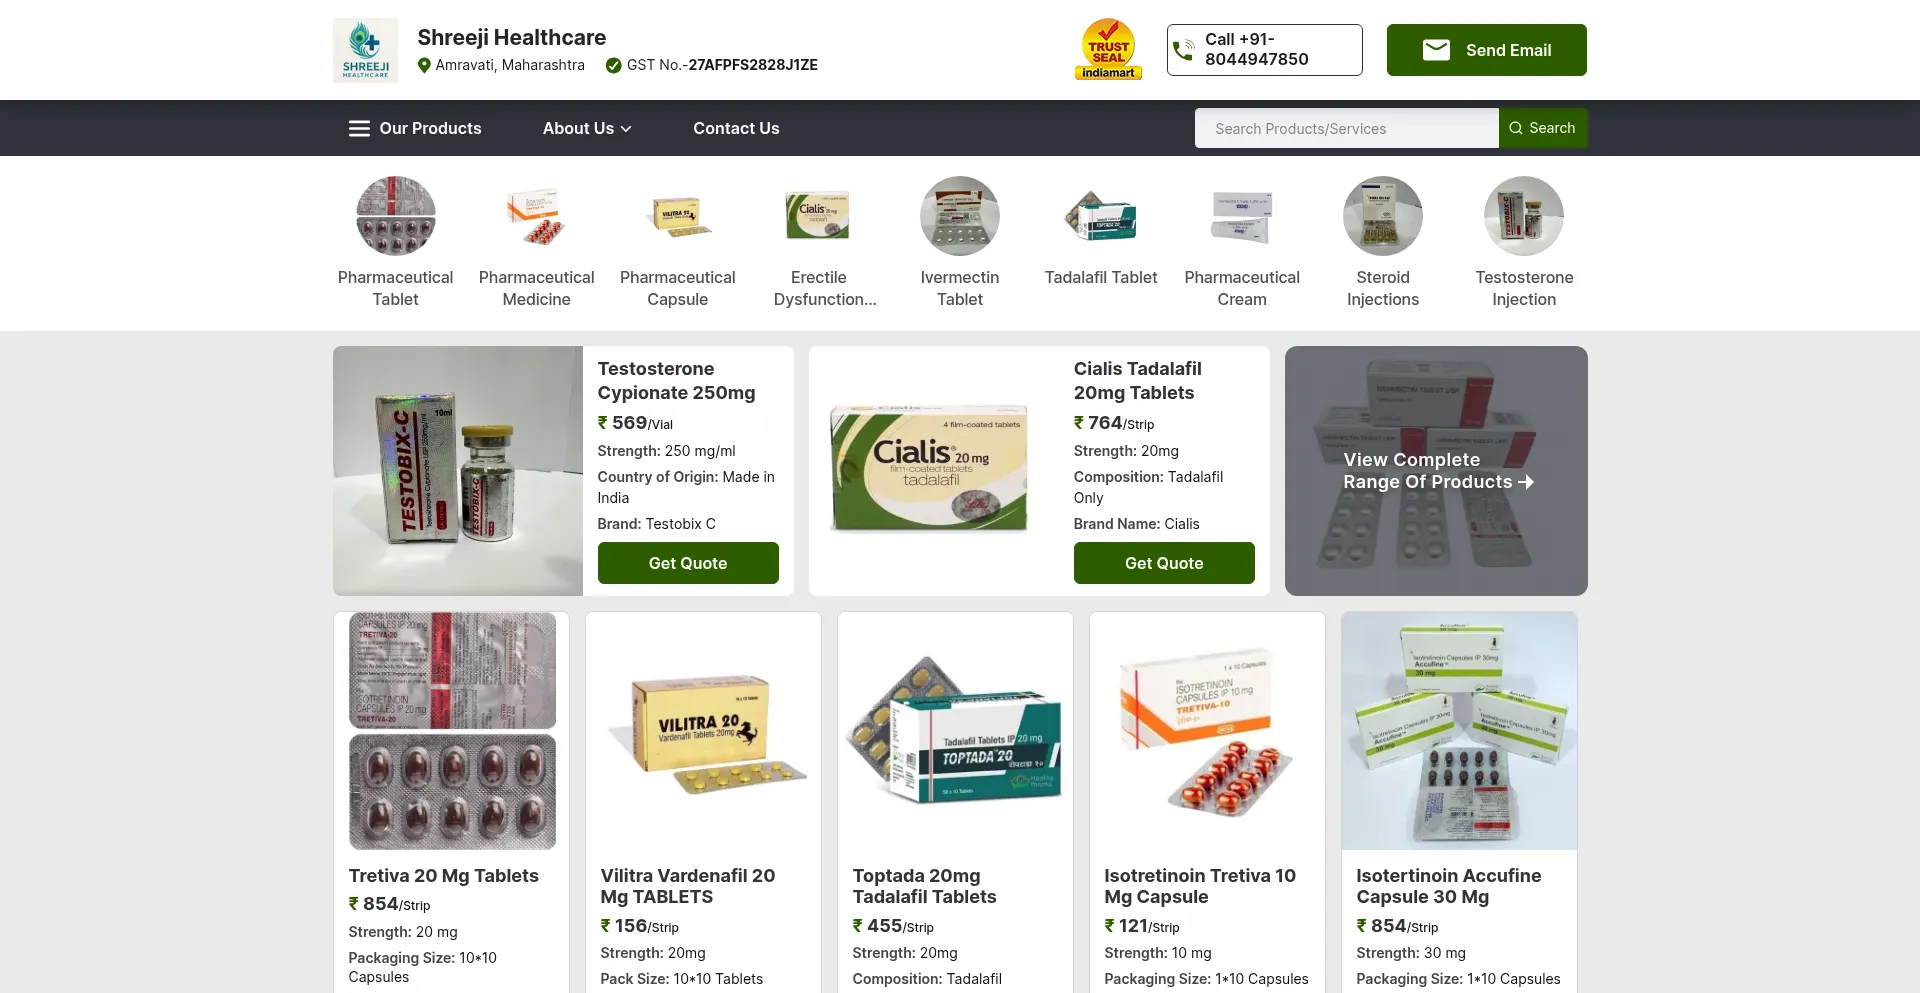Select the Testosterone Injection category icon
Image resolution: width=1920 pixels, height=993 pixels.
1523,216
